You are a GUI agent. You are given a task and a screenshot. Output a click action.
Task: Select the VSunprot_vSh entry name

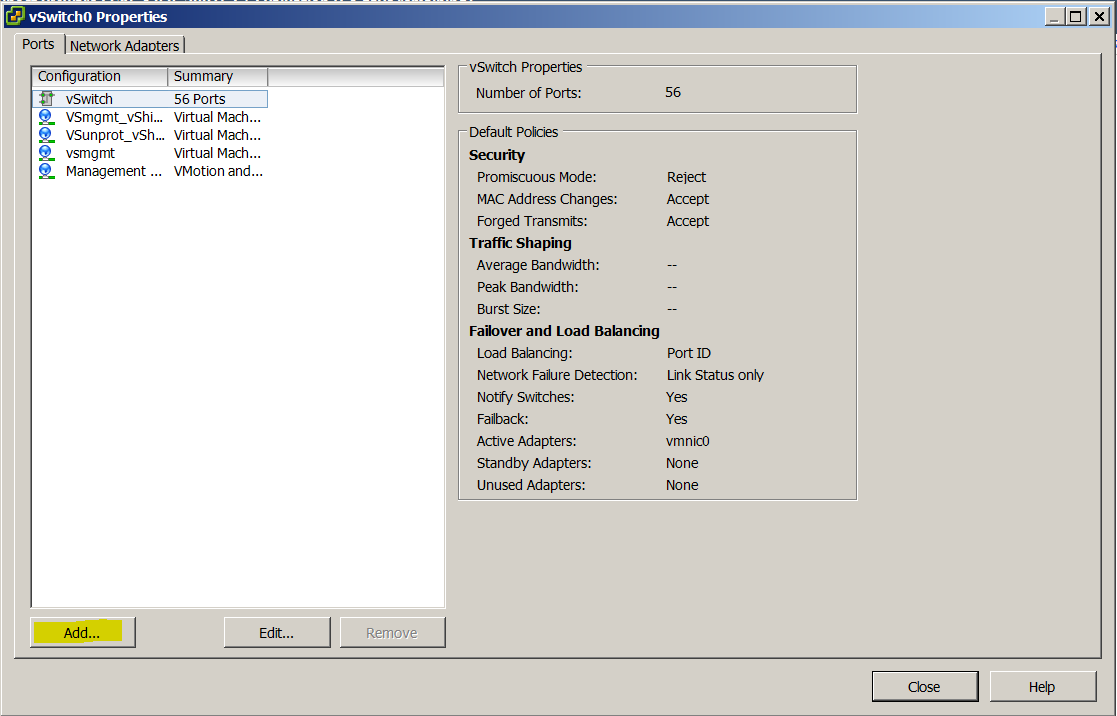pyautogui.click(x=115, y=135)
